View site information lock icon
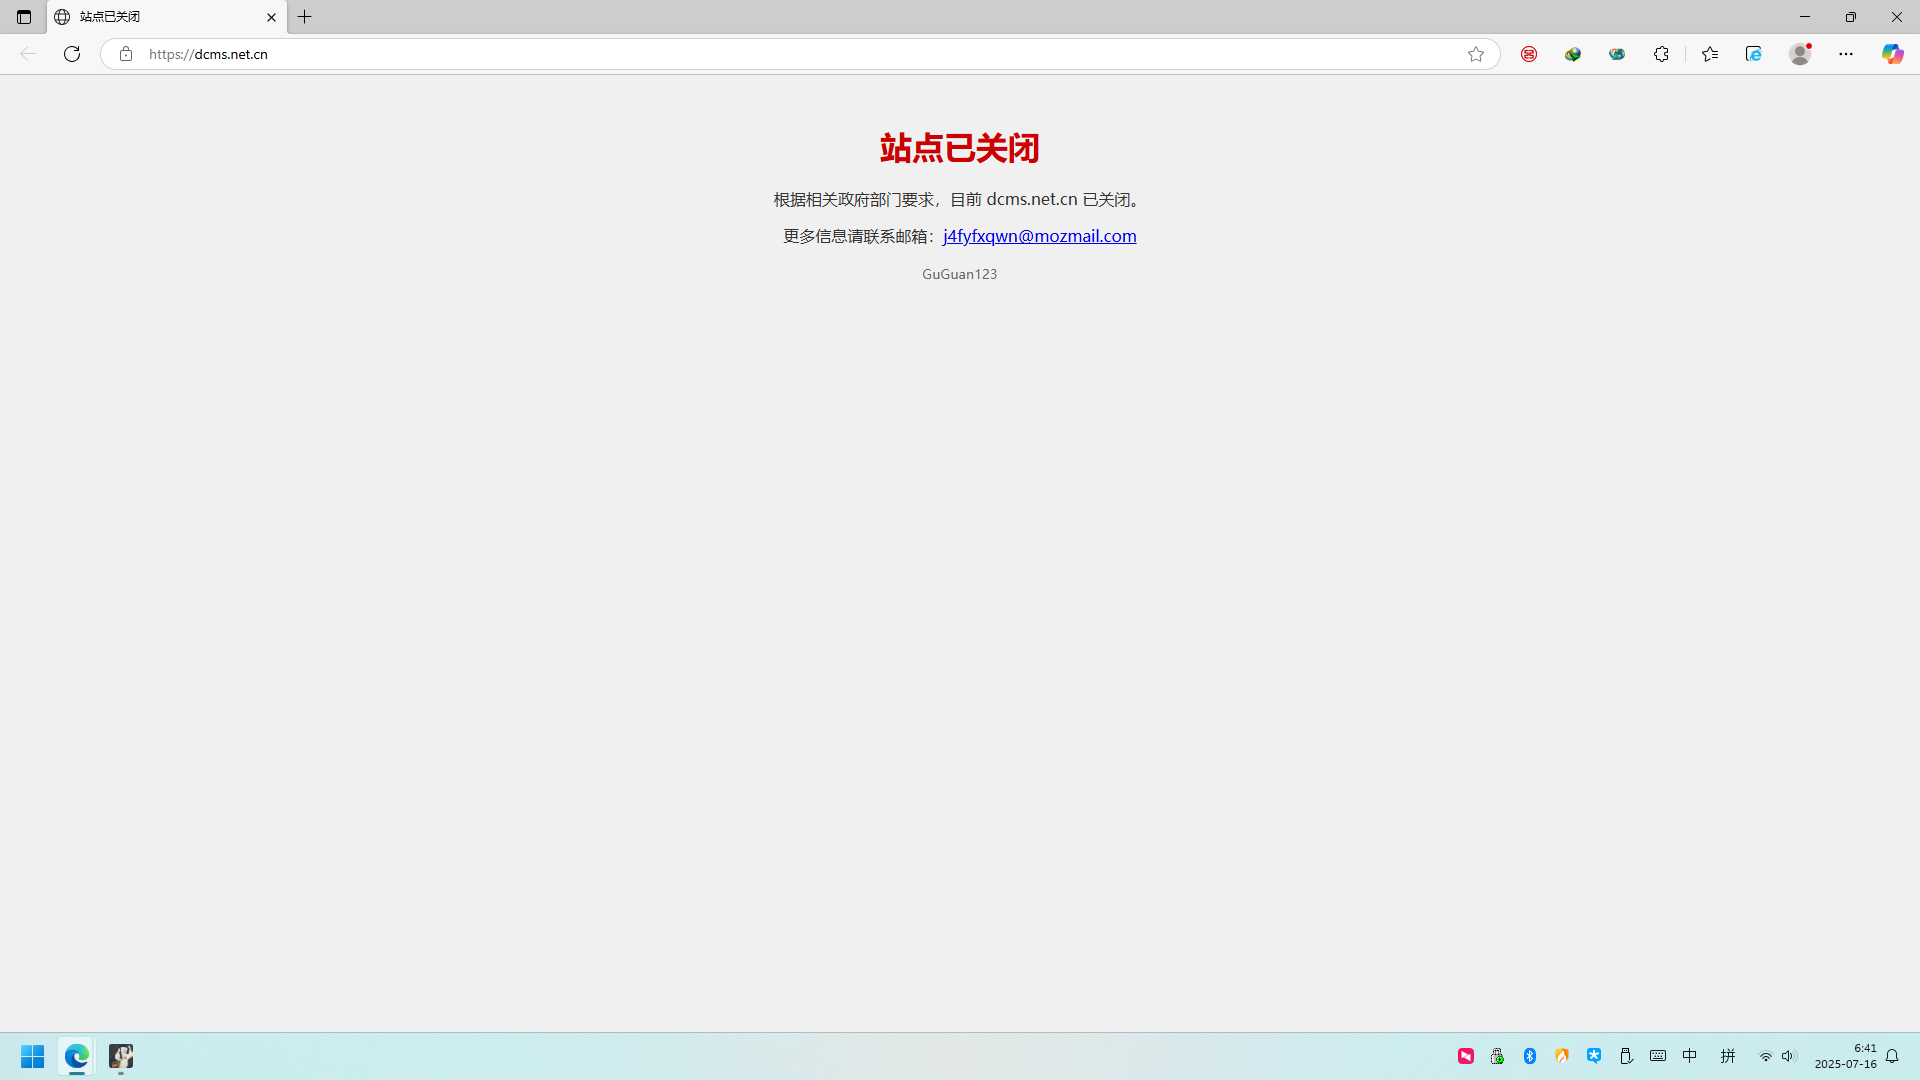The image size is (1920, 1080). tap(126, 54)
